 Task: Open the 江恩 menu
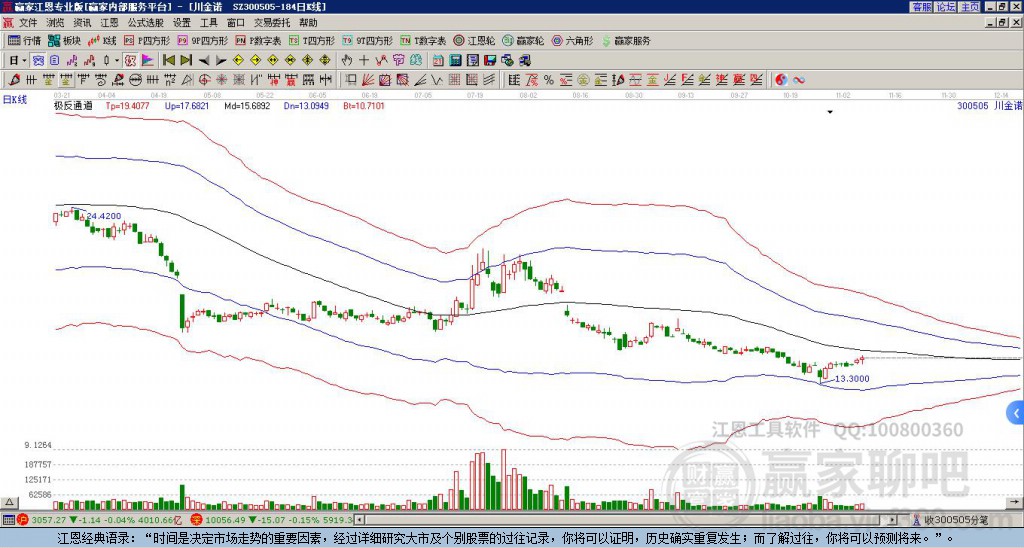pyautogui.click(x=109, y=23)
